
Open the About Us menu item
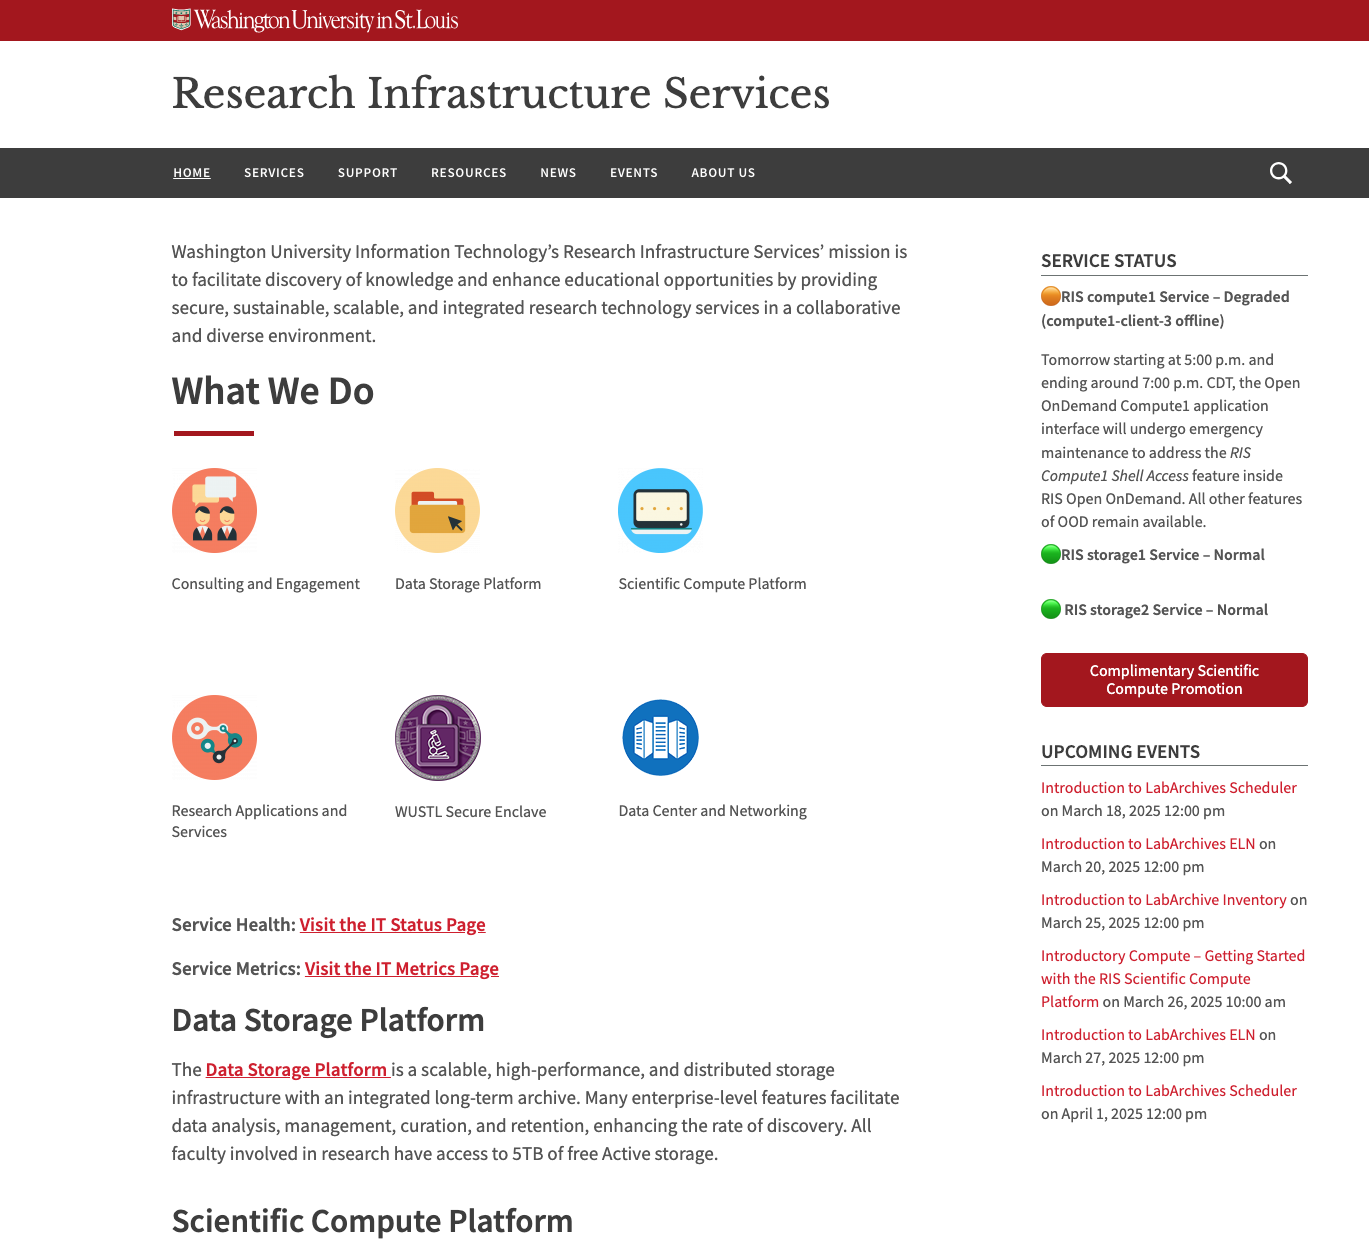point(723,173)
